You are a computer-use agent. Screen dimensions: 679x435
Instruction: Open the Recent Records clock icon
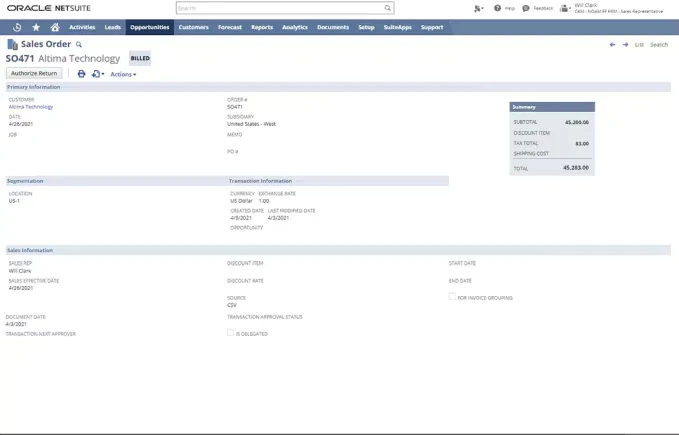coord(17,27)
